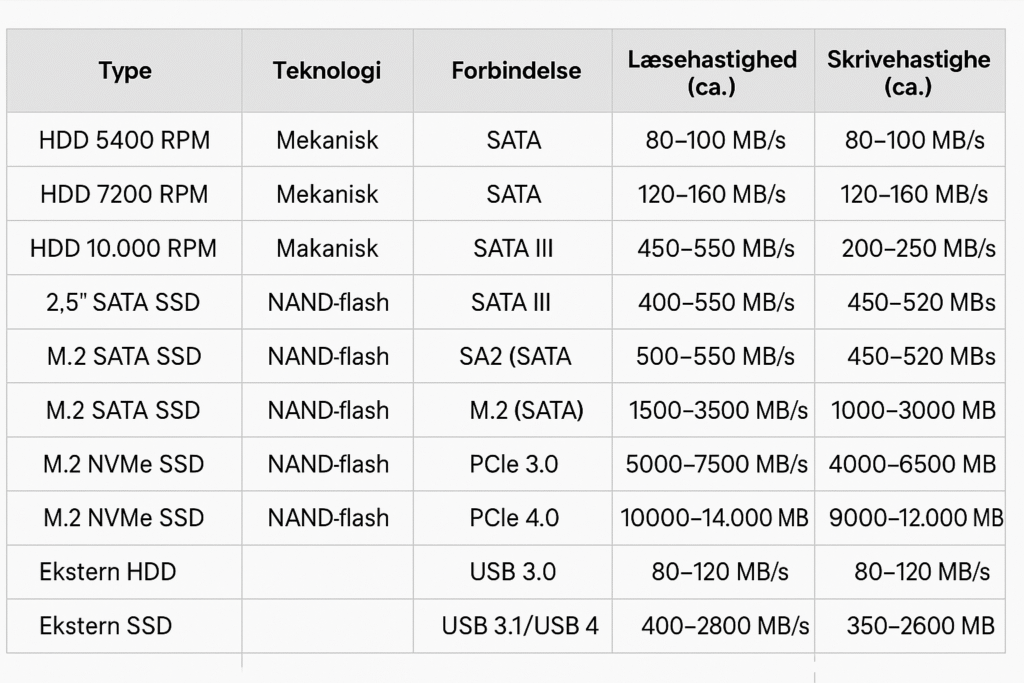The height and width of the screenshot is (683, 1024).
Task: Click the Forbindelse header cell
Action: pyautogui.click(x=516, y=71)
